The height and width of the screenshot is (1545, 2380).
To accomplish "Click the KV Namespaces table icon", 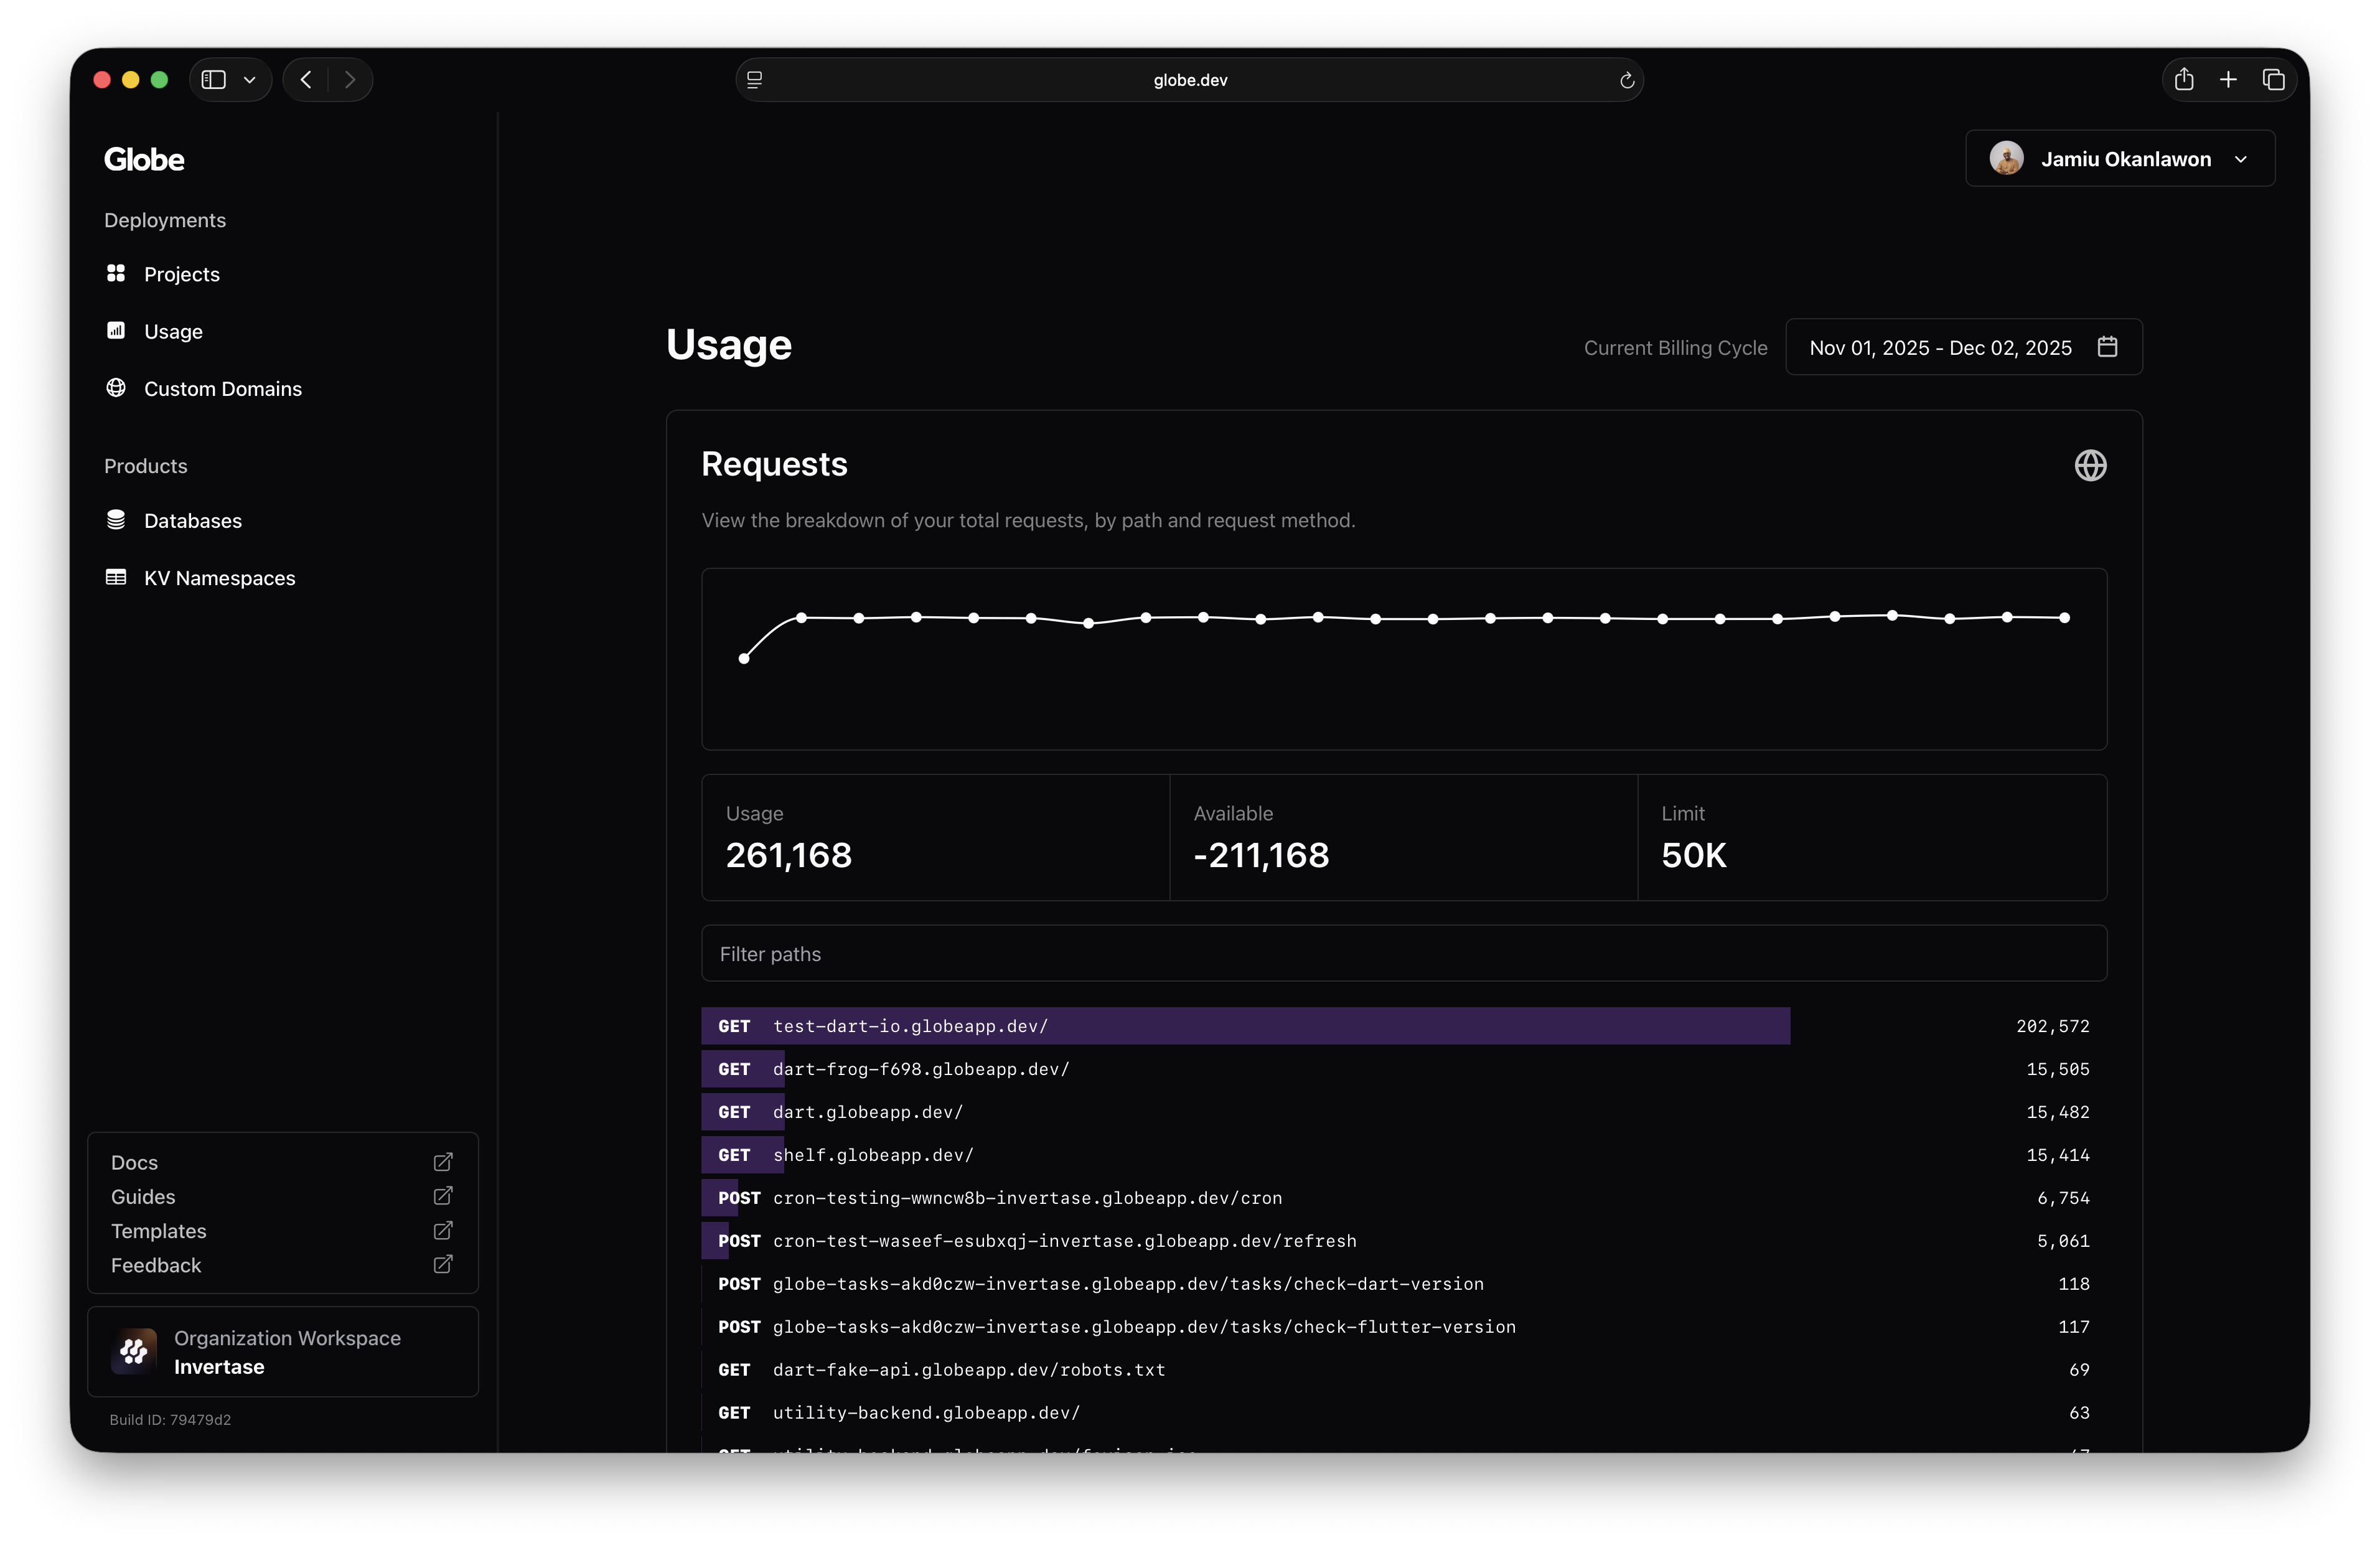I will coord(116,577).
